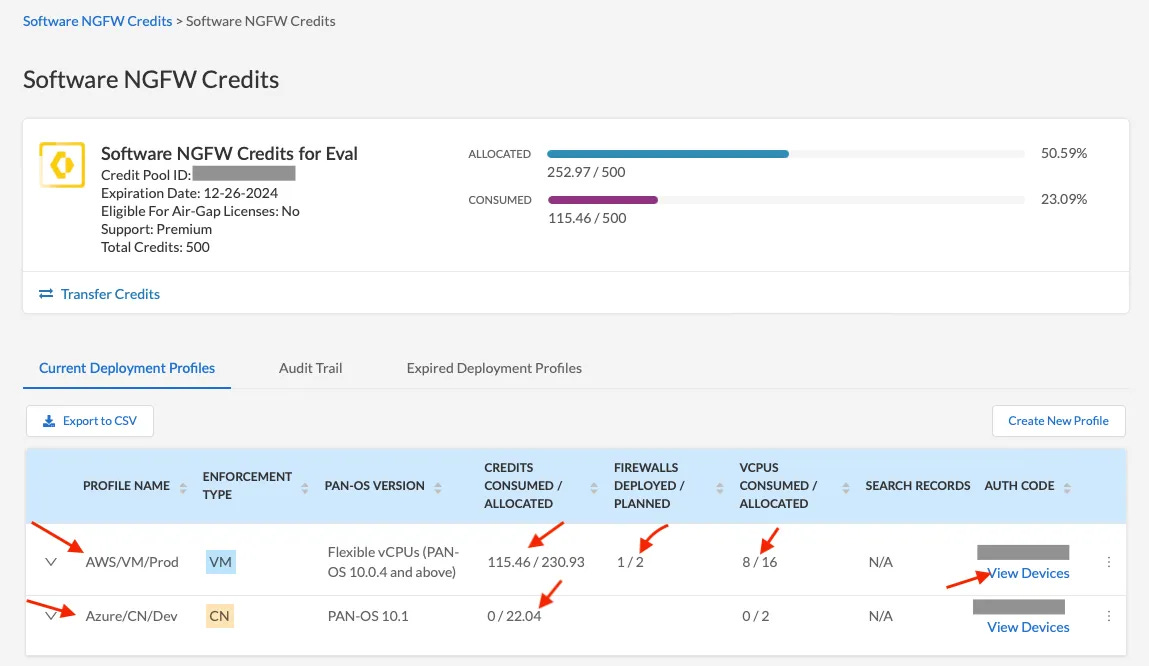Screen dimensions: 1149x666
Task: Click the Support: Premium text
Action: (x=156, y=229)
